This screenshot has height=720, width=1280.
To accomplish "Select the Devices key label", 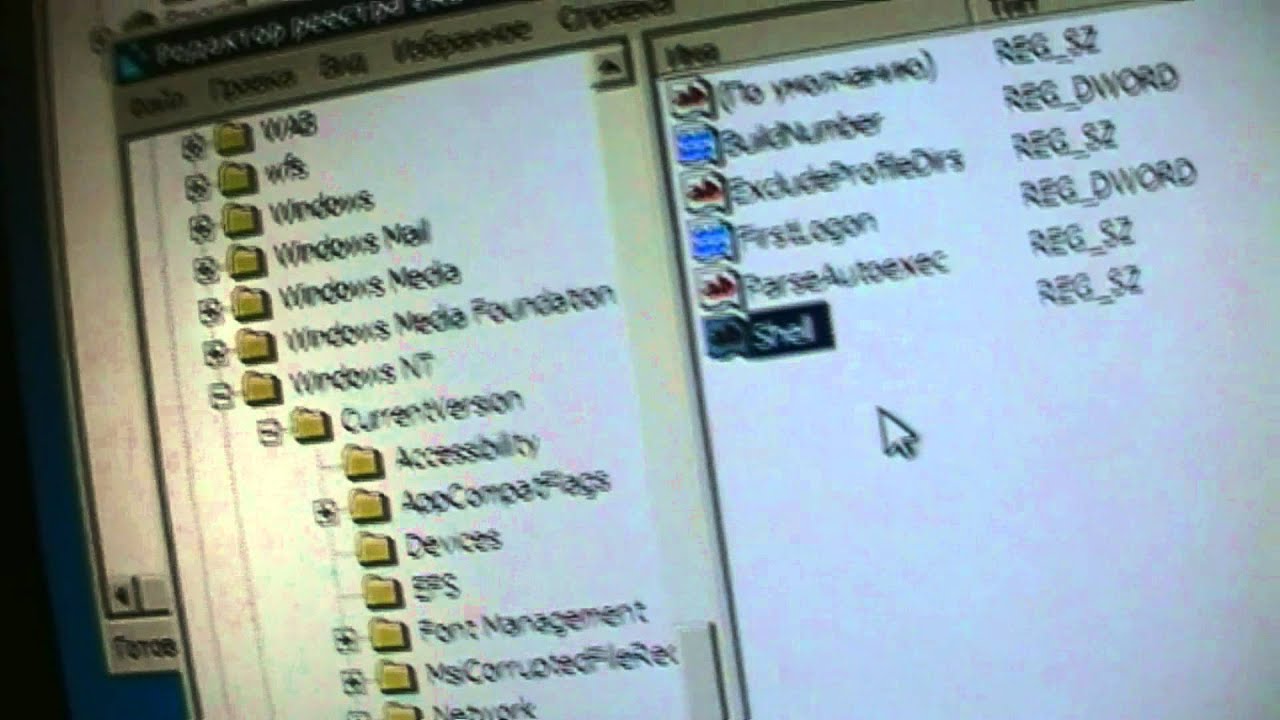I will (x=453, y=541).
